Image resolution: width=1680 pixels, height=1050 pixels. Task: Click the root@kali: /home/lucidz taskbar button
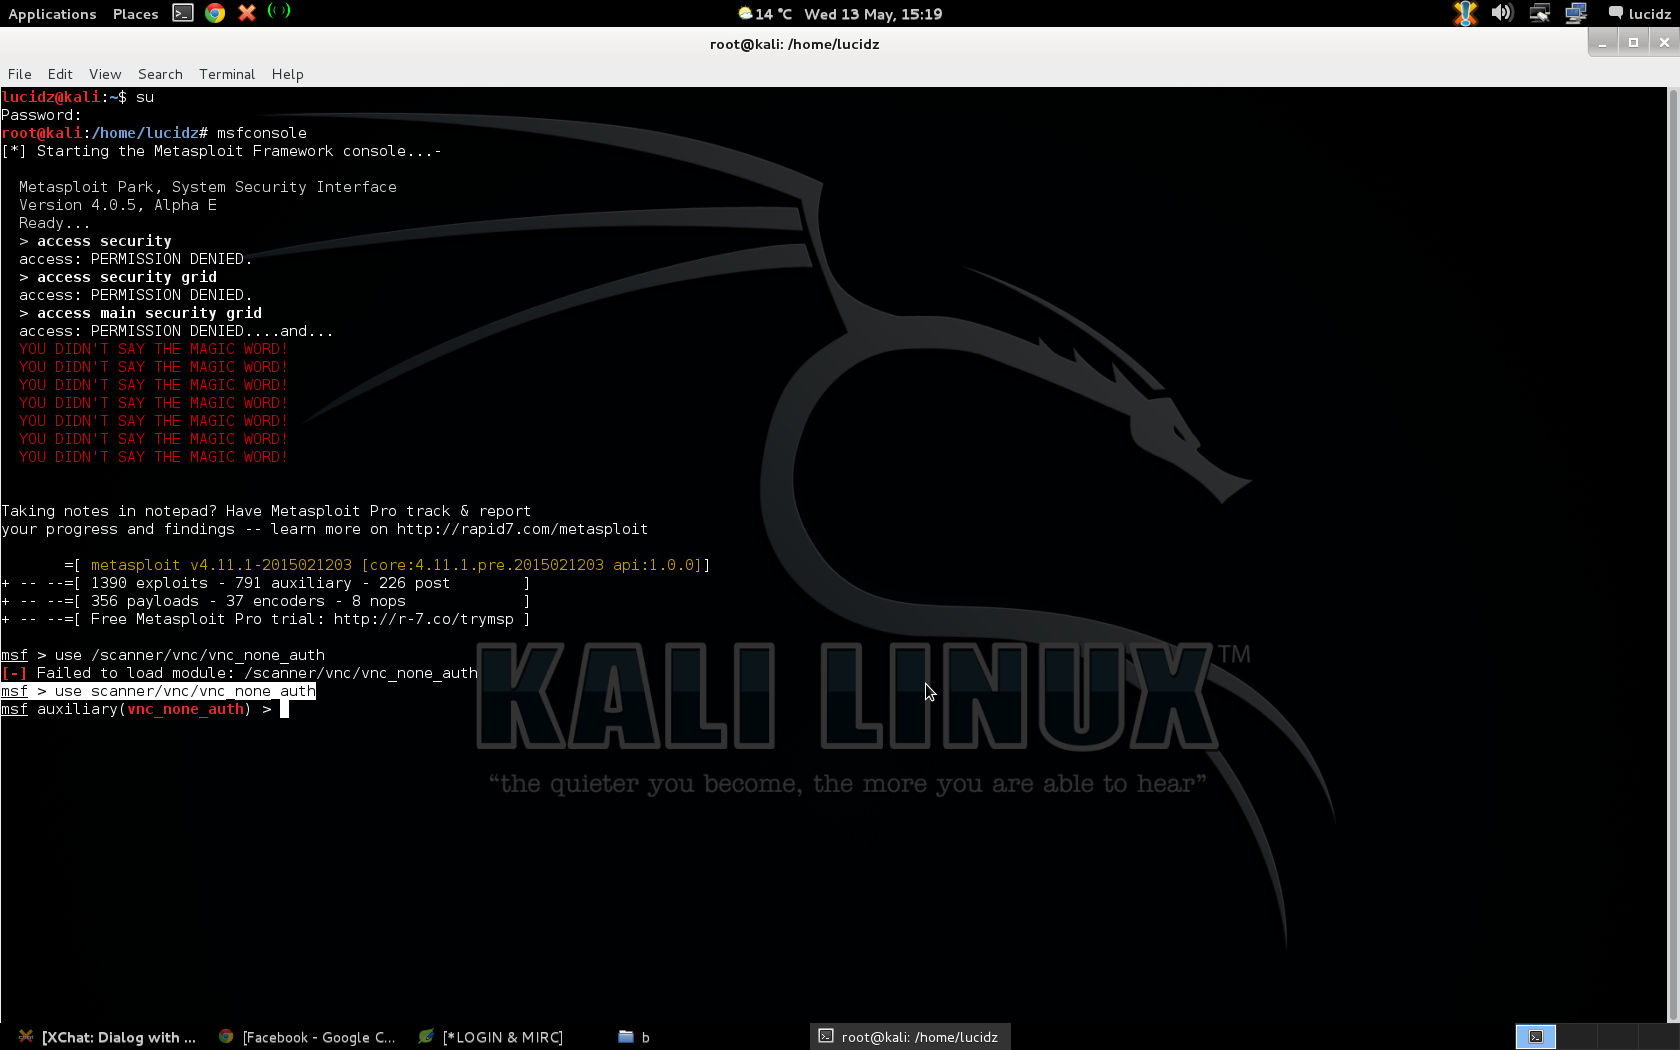pyautogui.click(x=909, y=1037)
